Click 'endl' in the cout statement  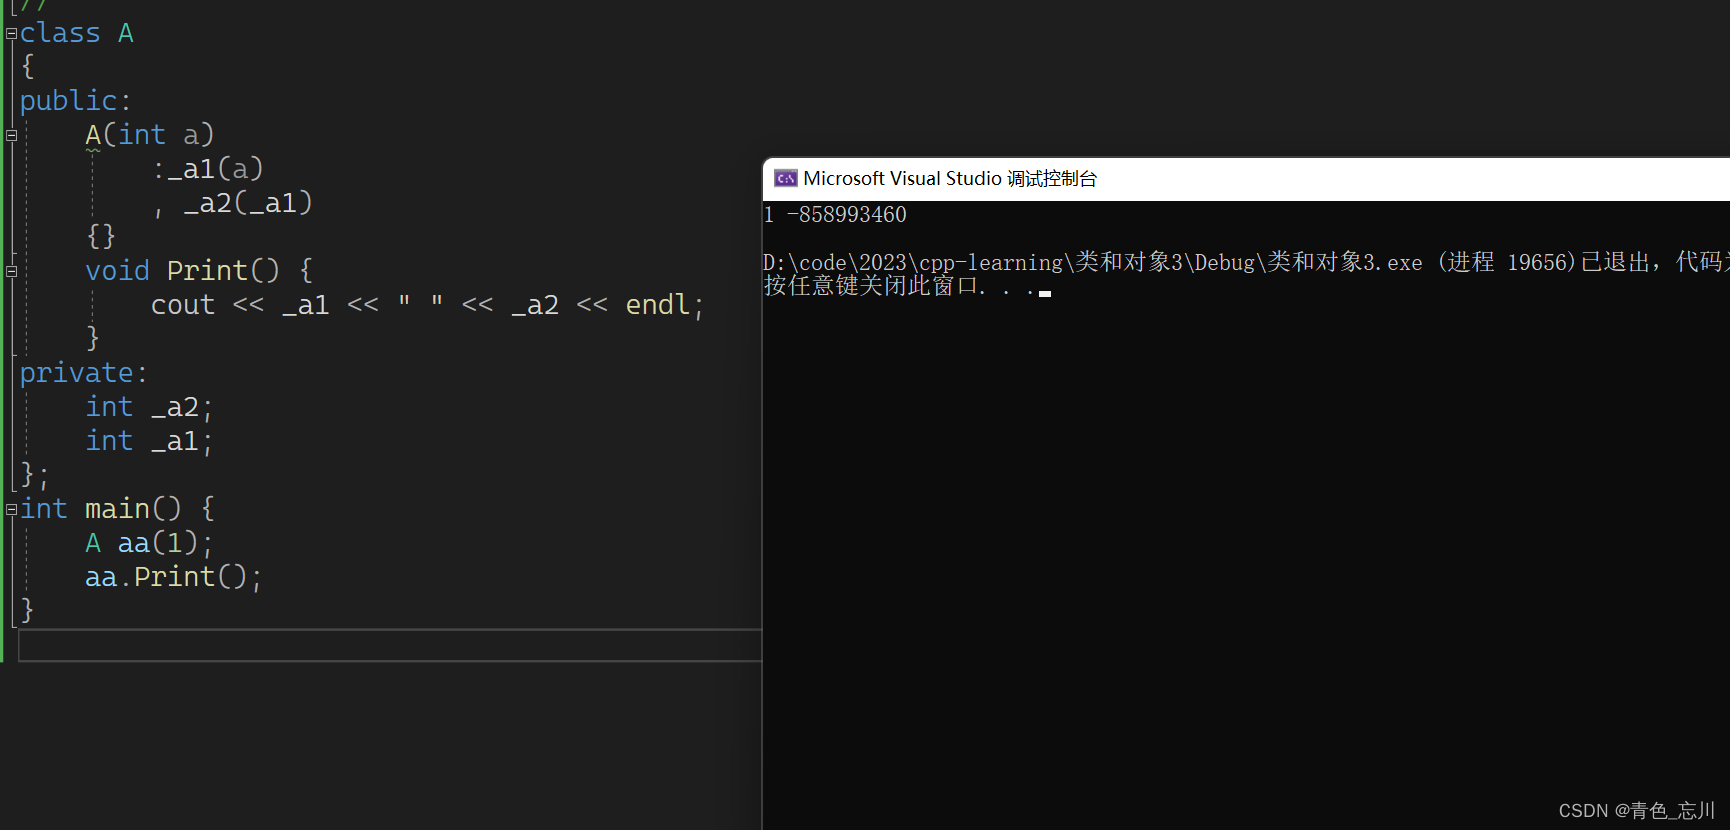click(x=657, y=305)
